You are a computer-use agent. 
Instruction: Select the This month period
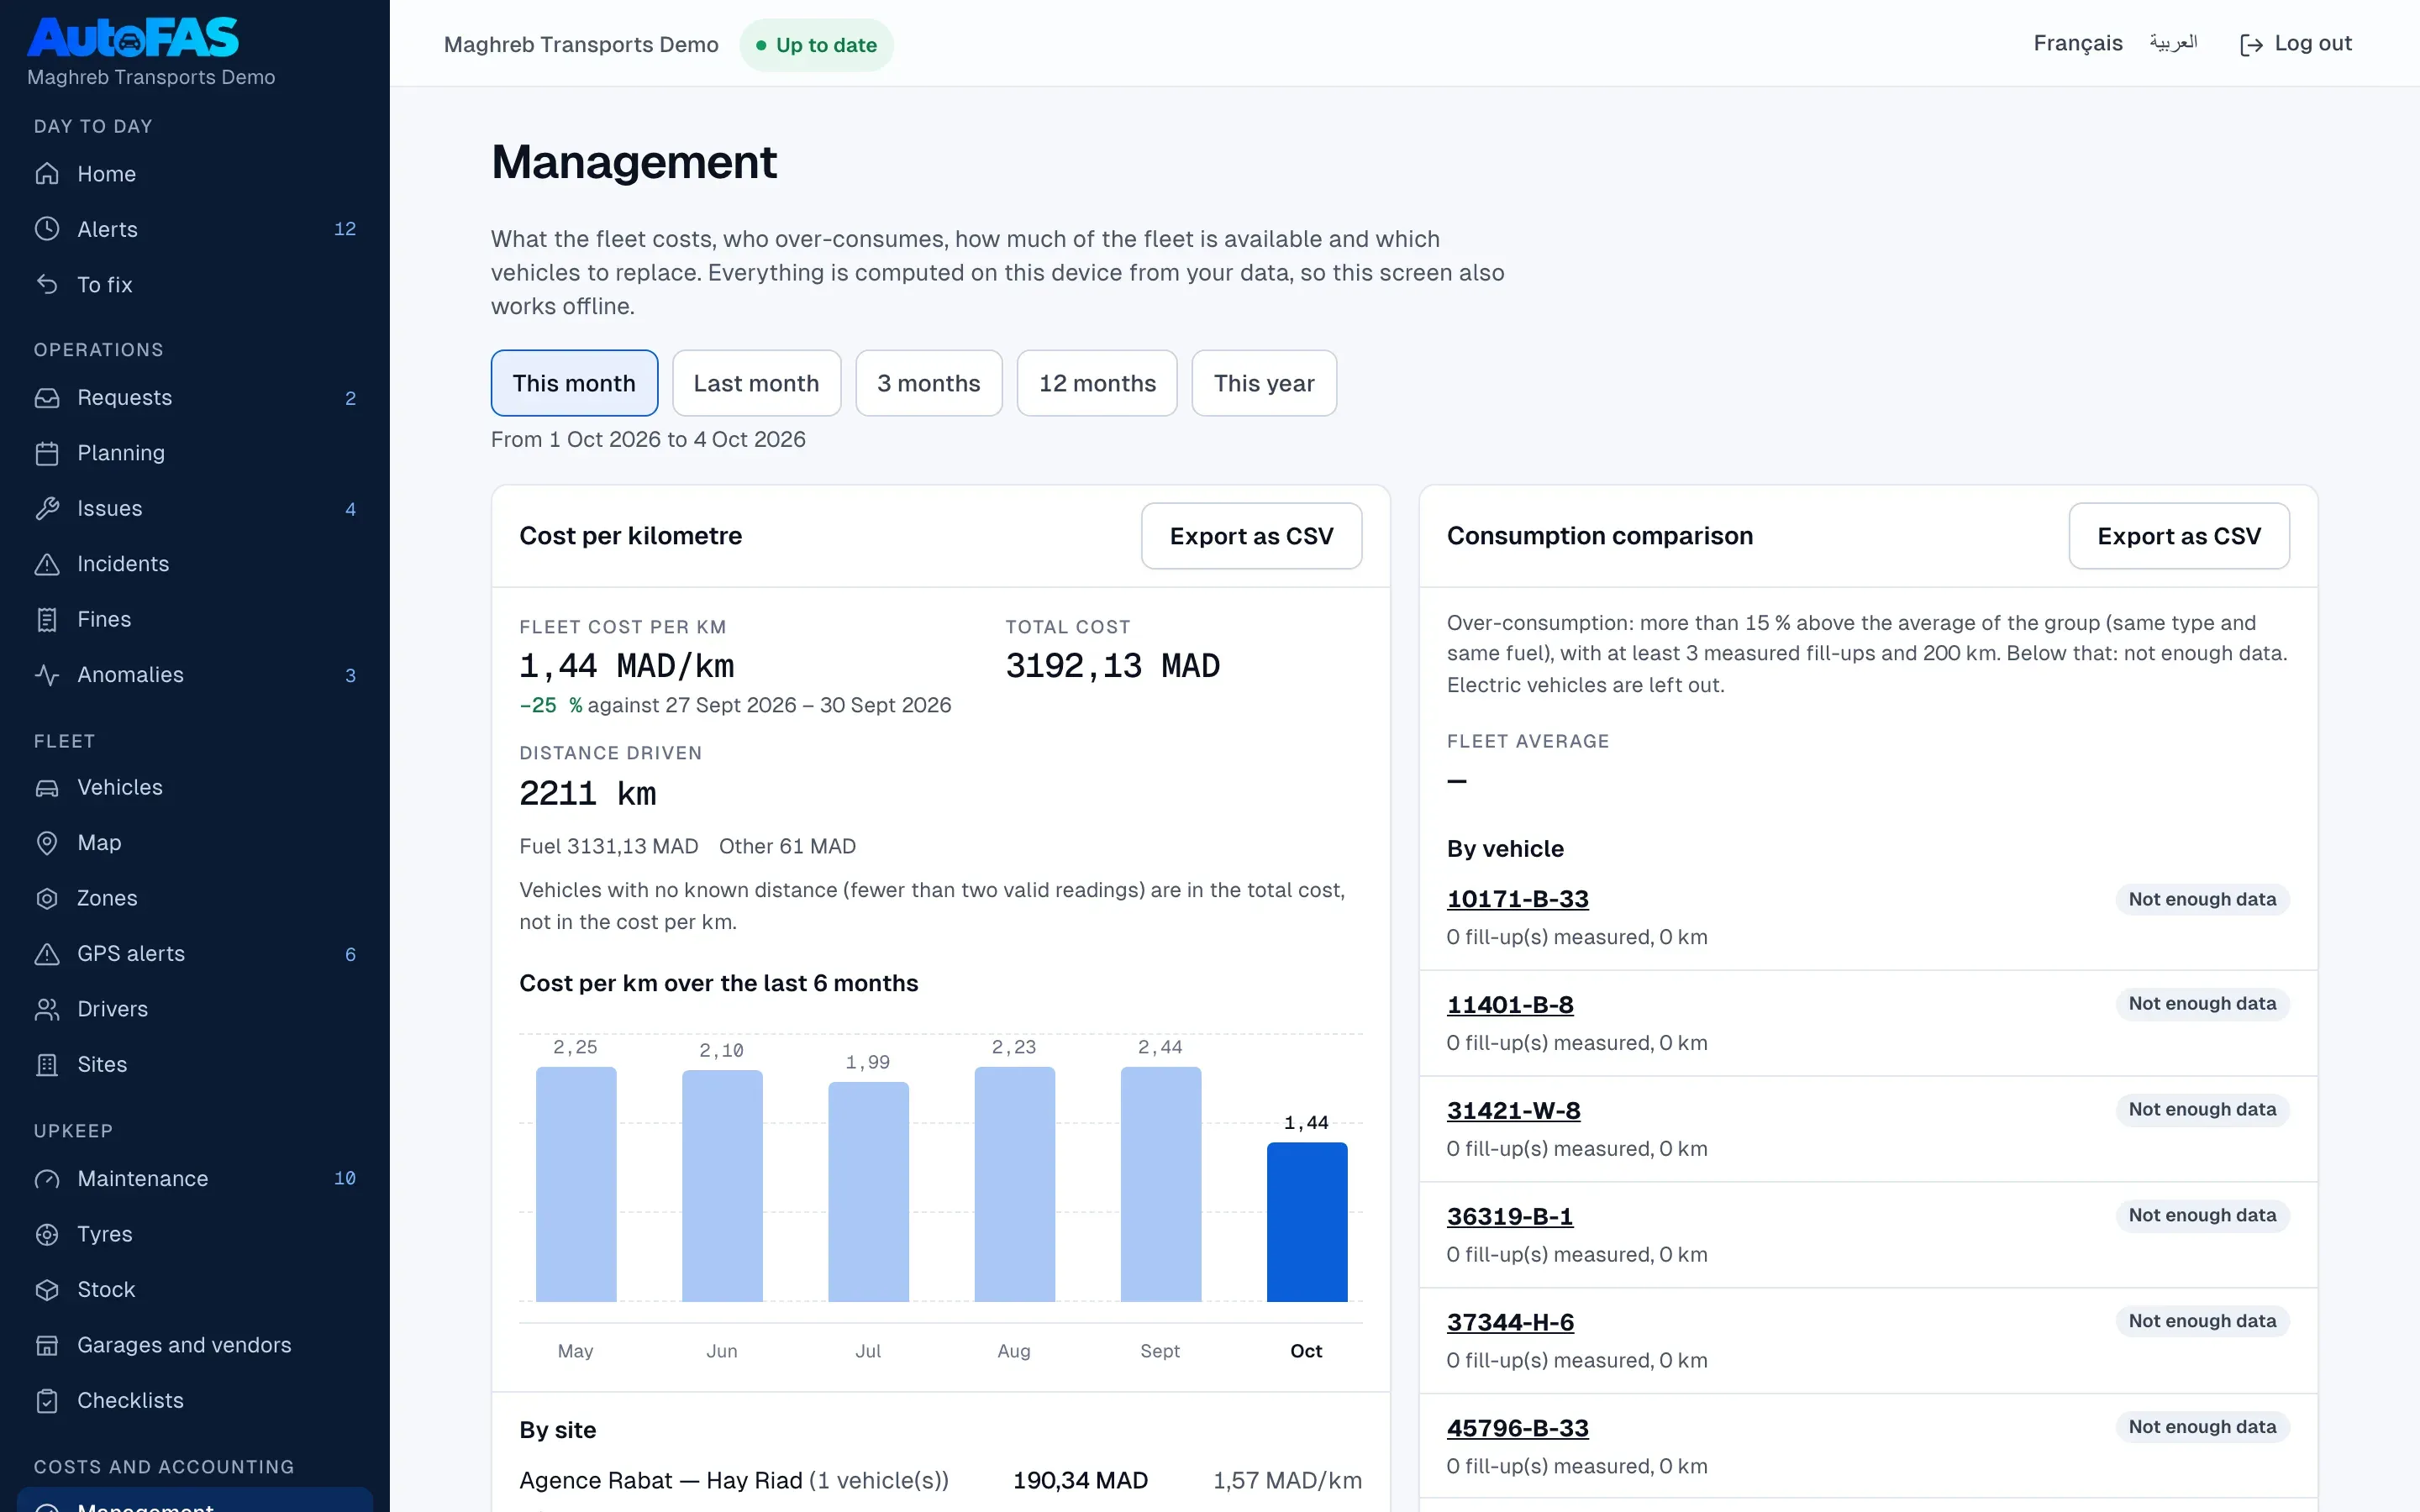coord(574,383)
